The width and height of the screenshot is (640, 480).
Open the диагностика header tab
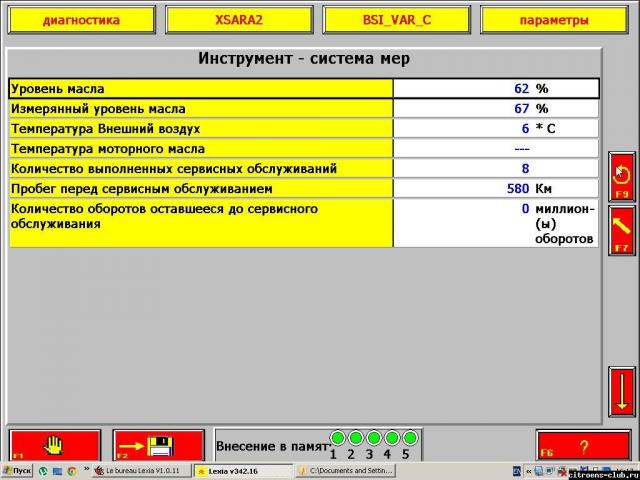click(x=82, y=20)
